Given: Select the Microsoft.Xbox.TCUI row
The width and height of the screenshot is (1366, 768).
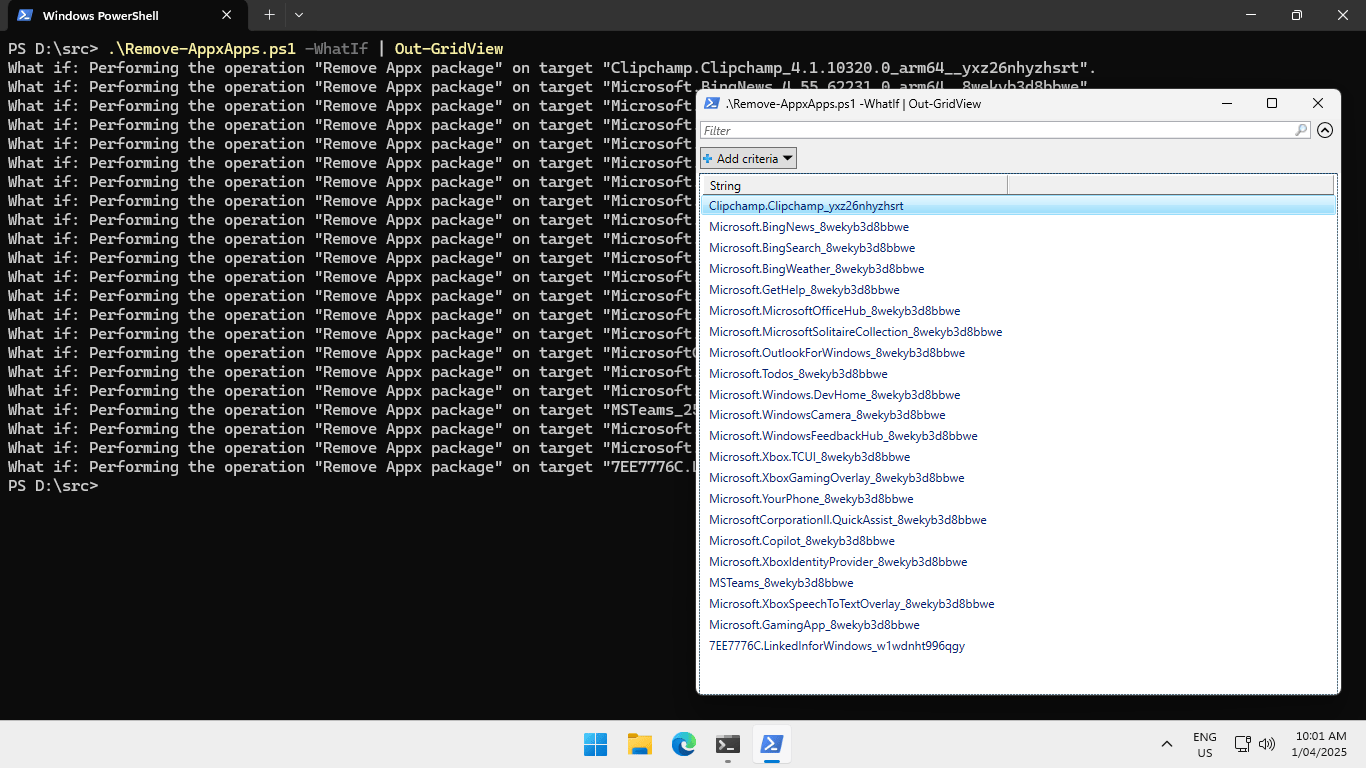Looking at the screenshot, I should [1018, 457].
